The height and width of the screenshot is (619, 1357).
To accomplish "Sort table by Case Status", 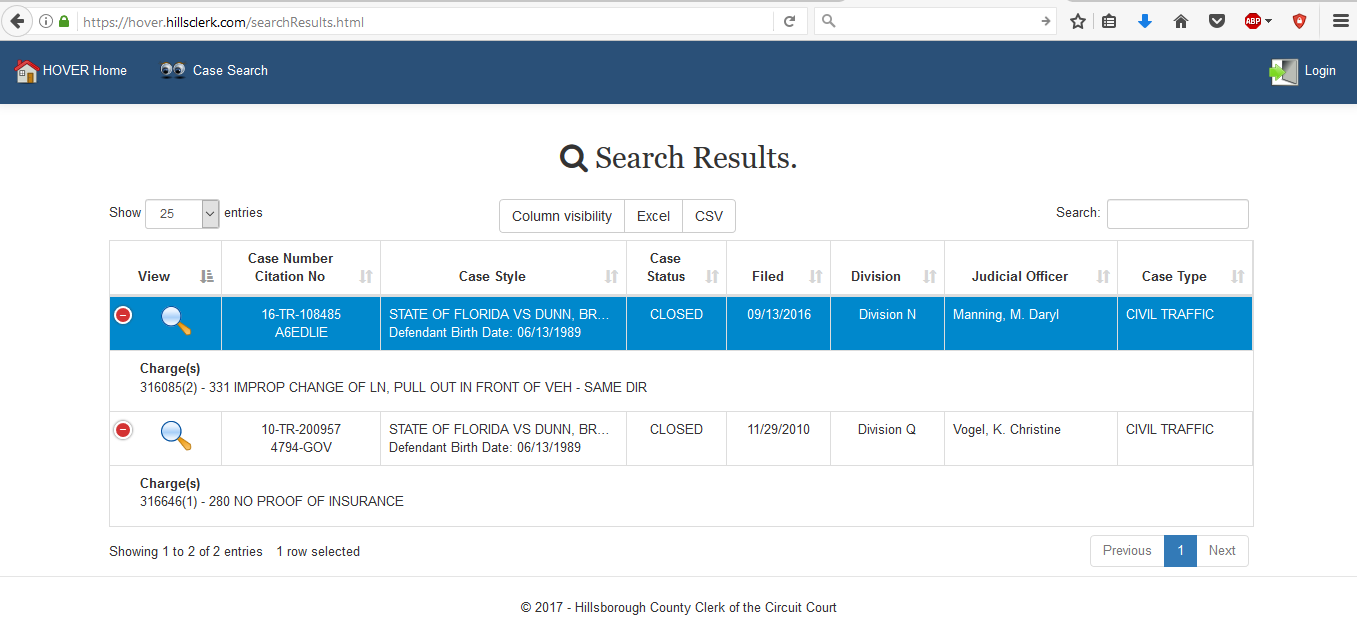I will click(676, 268).
